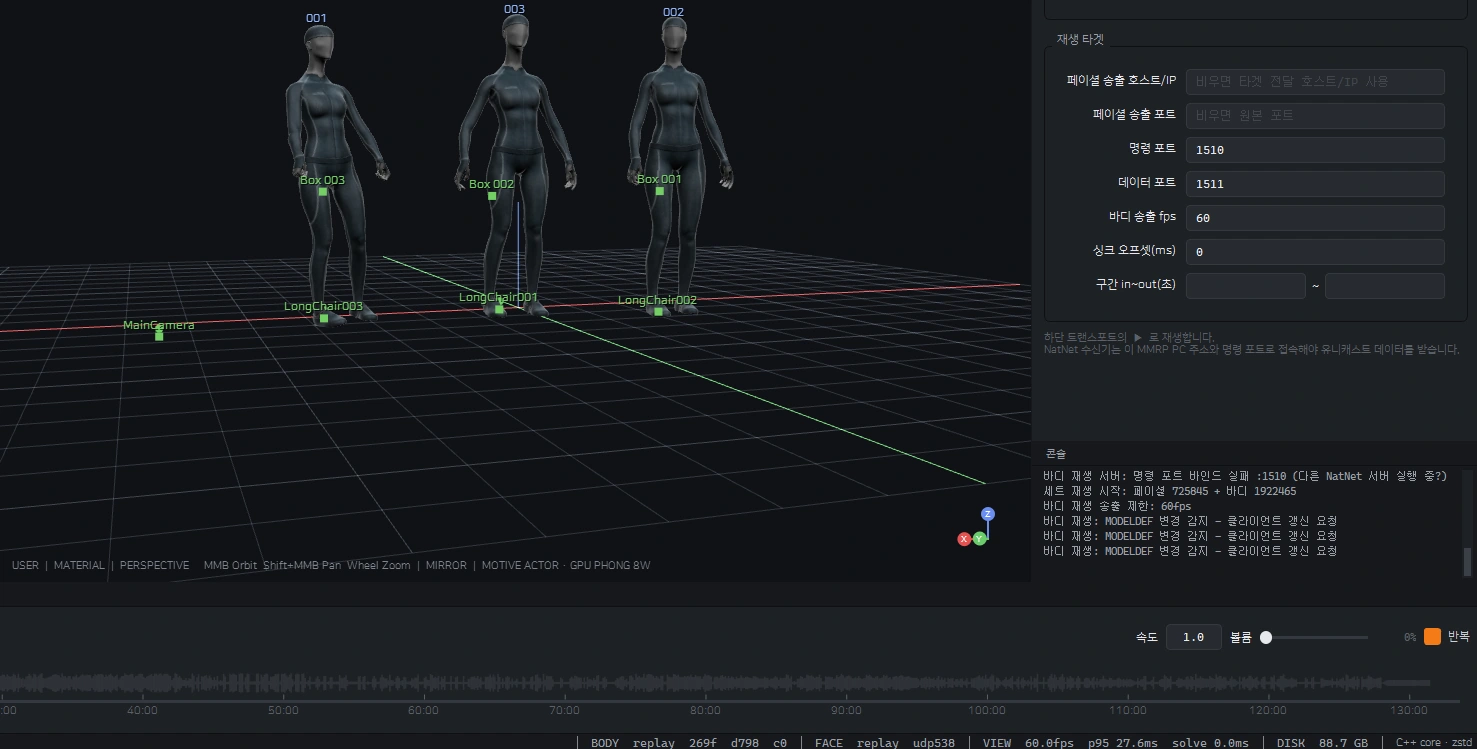Focus the 구간 out end time field
This screenshot has width=1477, height=749.
click(x=1385, y=286)
